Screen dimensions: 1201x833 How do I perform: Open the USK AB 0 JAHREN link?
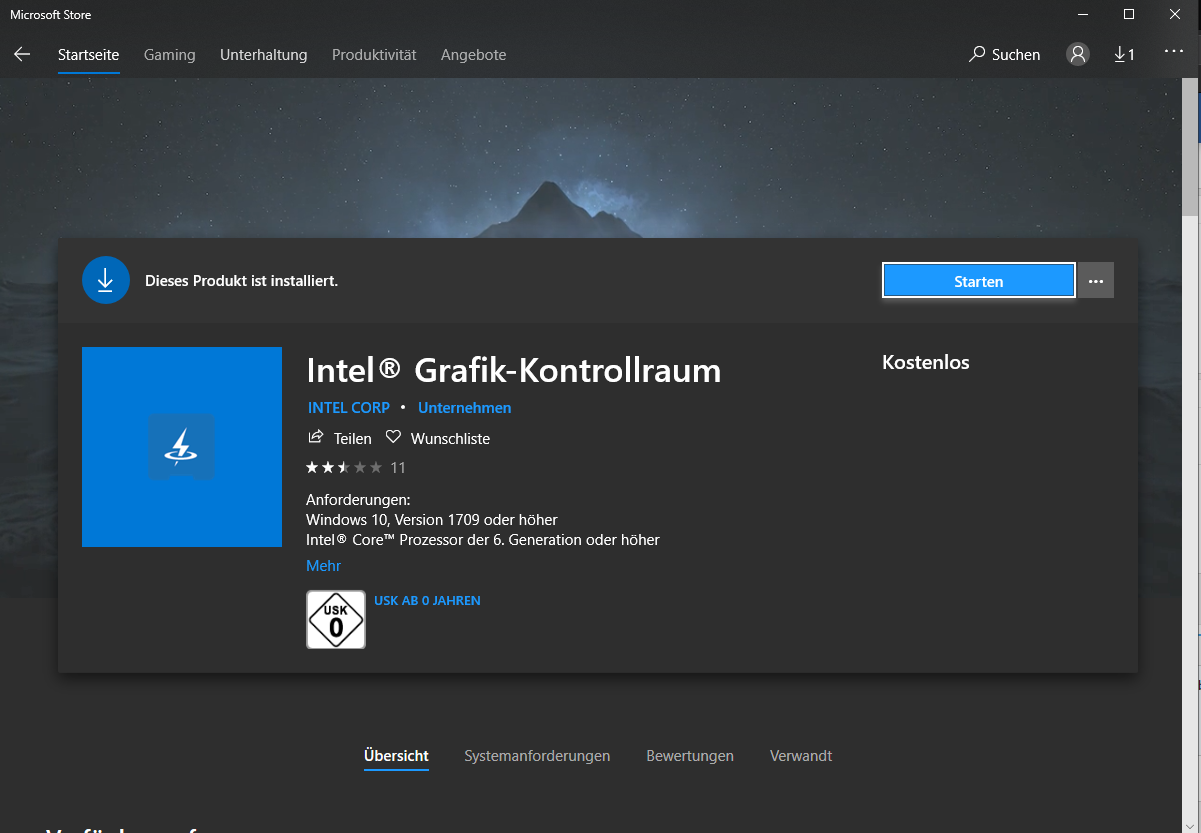click(427, 601)
